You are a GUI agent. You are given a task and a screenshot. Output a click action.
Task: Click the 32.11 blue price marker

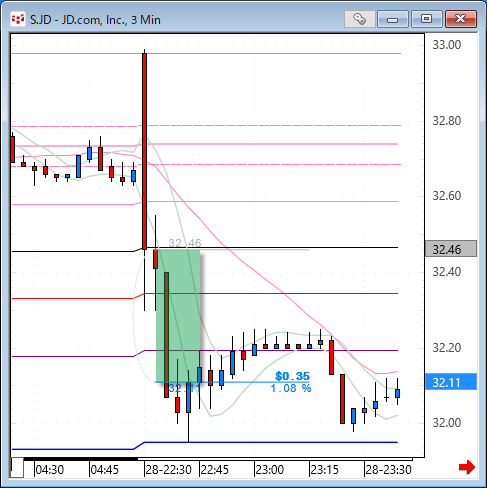coord(451,382)
